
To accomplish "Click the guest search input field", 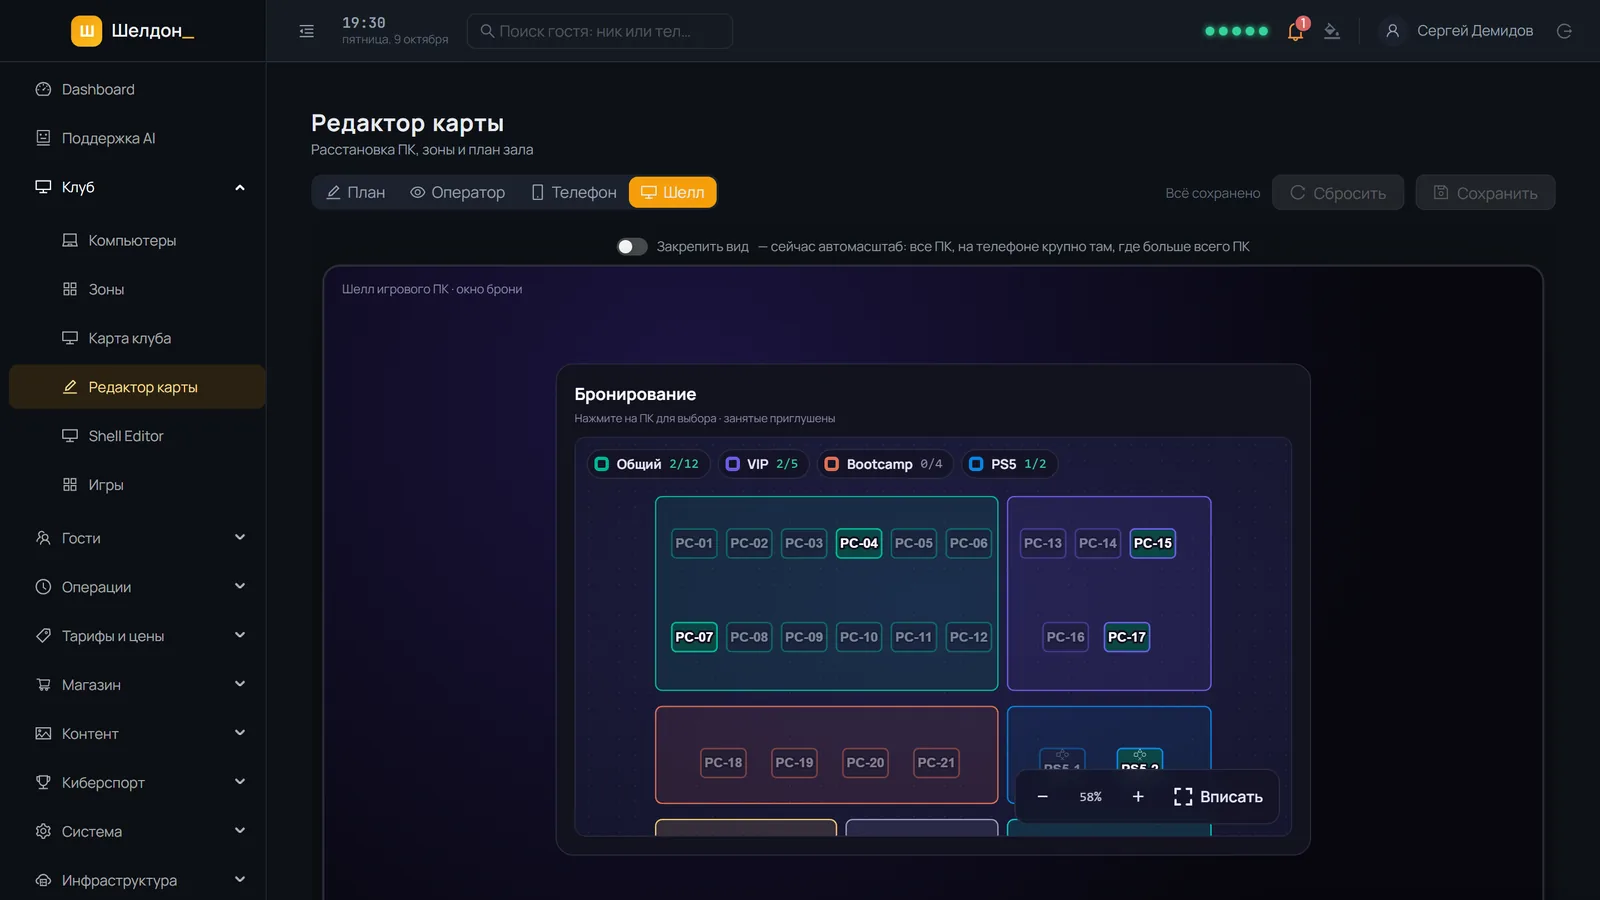I will pyautogui.click(x=600, y=31).
